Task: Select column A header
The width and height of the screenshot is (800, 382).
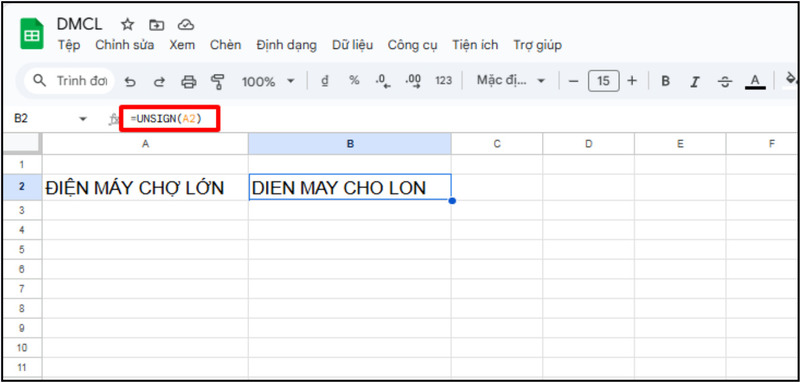Action: coord(145,144)
